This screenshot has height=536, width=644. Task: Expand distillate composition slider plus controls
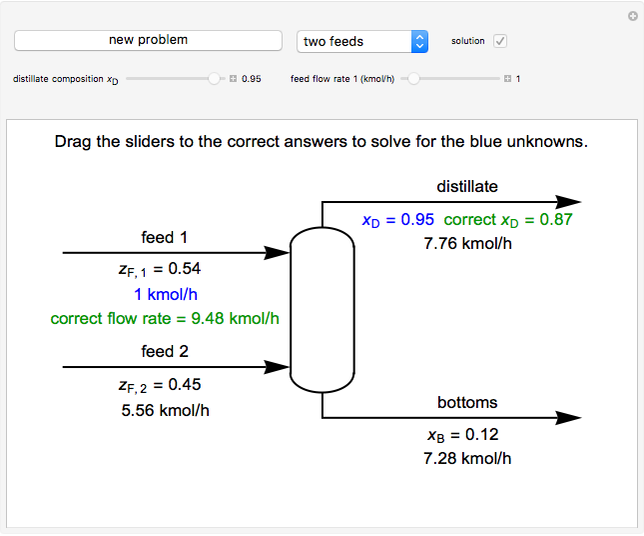pos(233,78)
